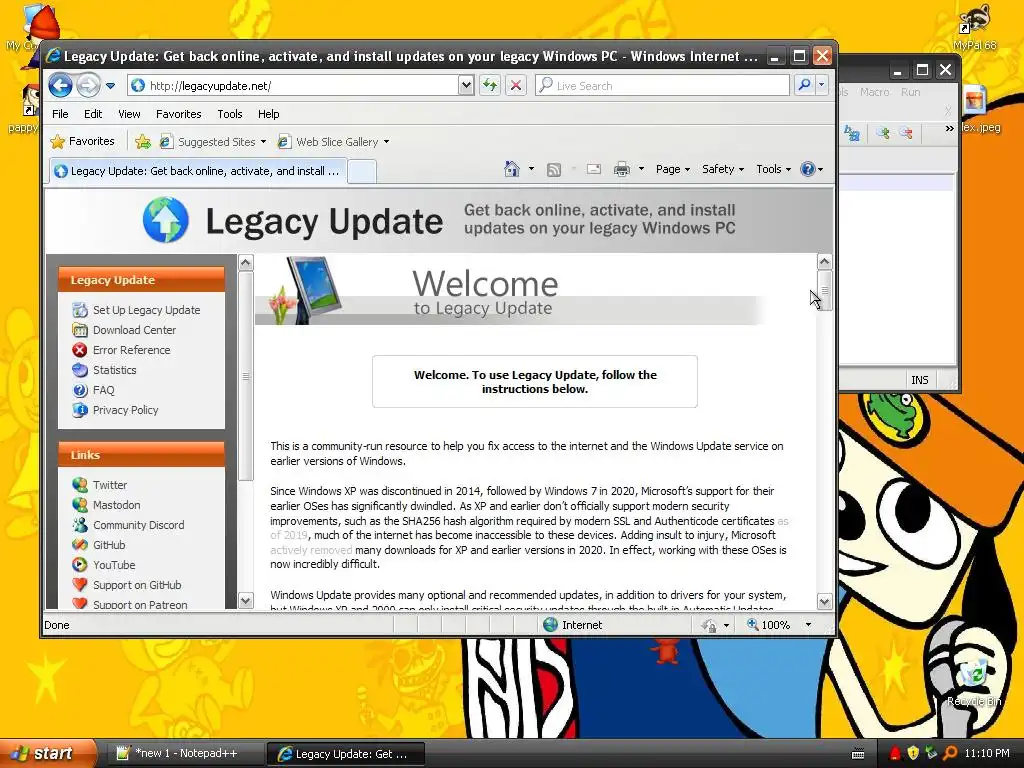Open the Download Center link
Screen dimensions: 1024x768
135,330
